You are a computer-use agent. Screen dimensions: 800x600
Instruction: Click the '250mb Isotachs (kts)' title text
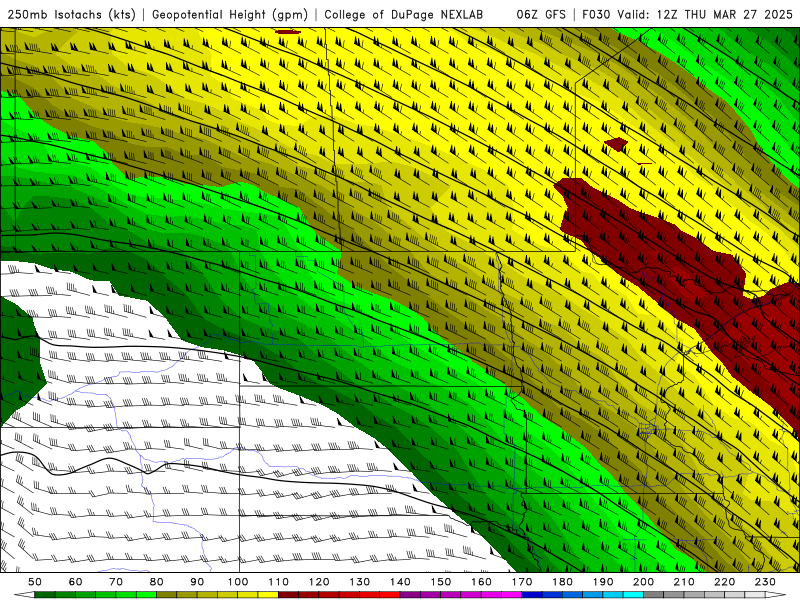click(71, 15)
